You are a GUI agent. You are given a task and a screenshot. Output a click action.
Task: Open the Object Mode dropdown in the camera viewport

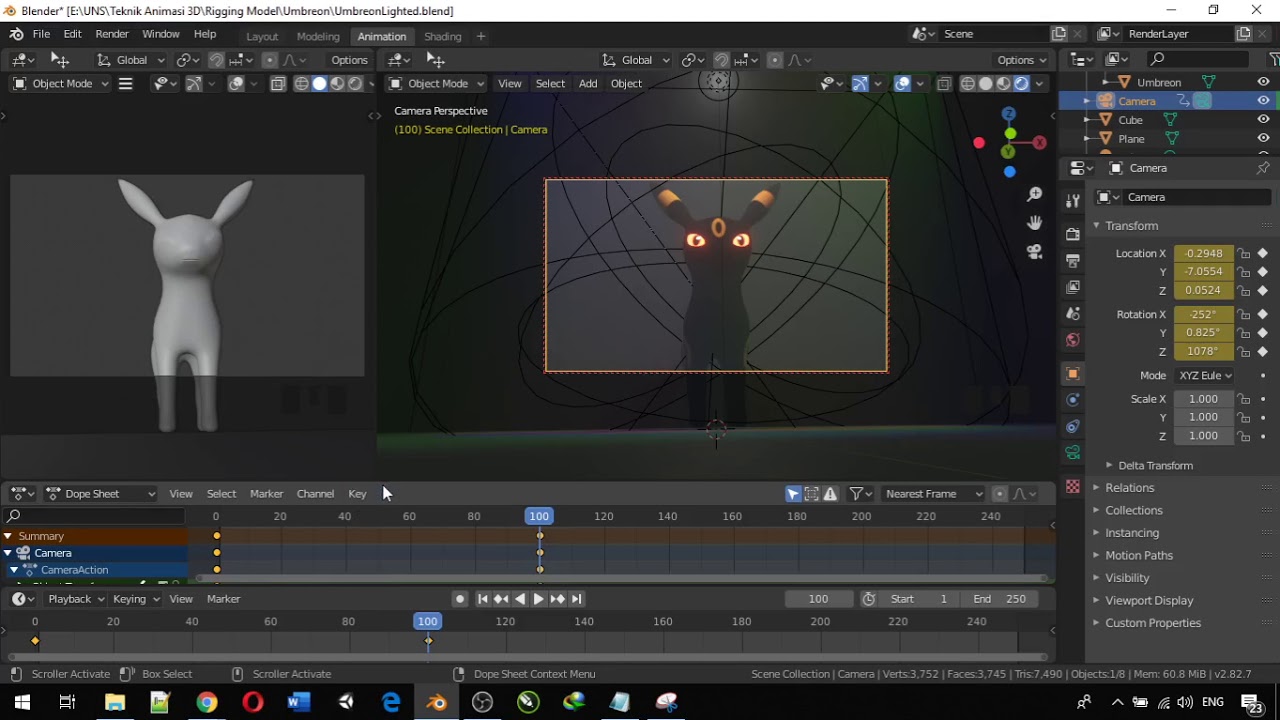(436, 84)
